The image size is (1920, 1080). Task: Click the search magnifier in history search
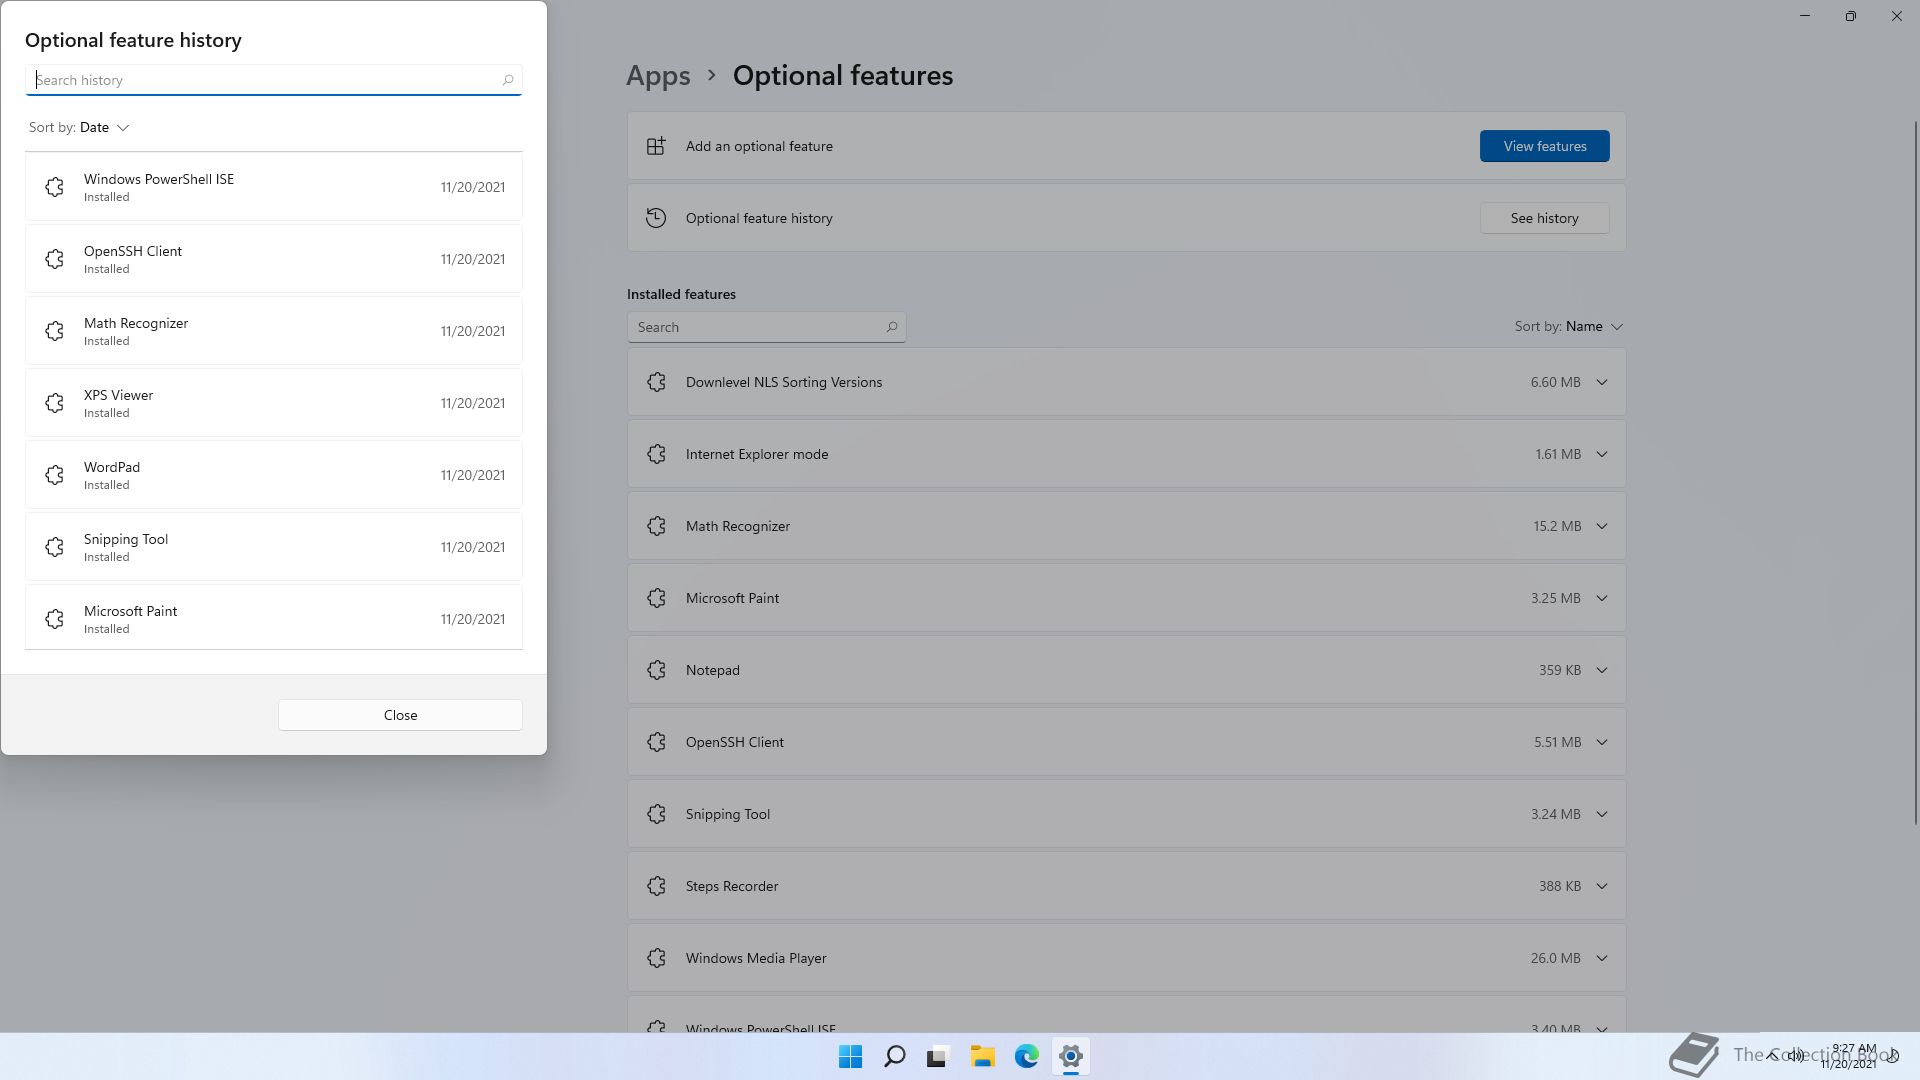tap(508, 80)
